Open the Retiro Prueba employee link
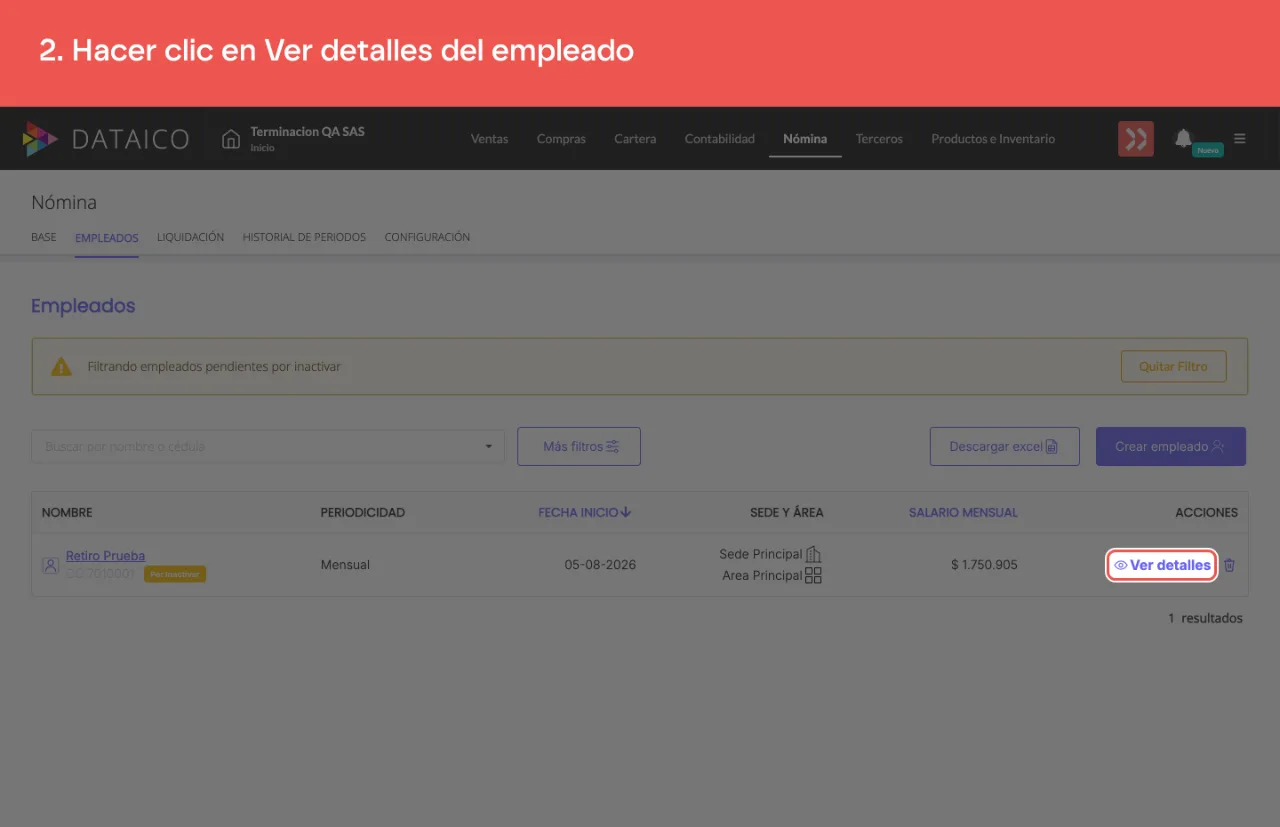Image resolution: width=1280 pixels, height=827 pixels. (105, 556)
